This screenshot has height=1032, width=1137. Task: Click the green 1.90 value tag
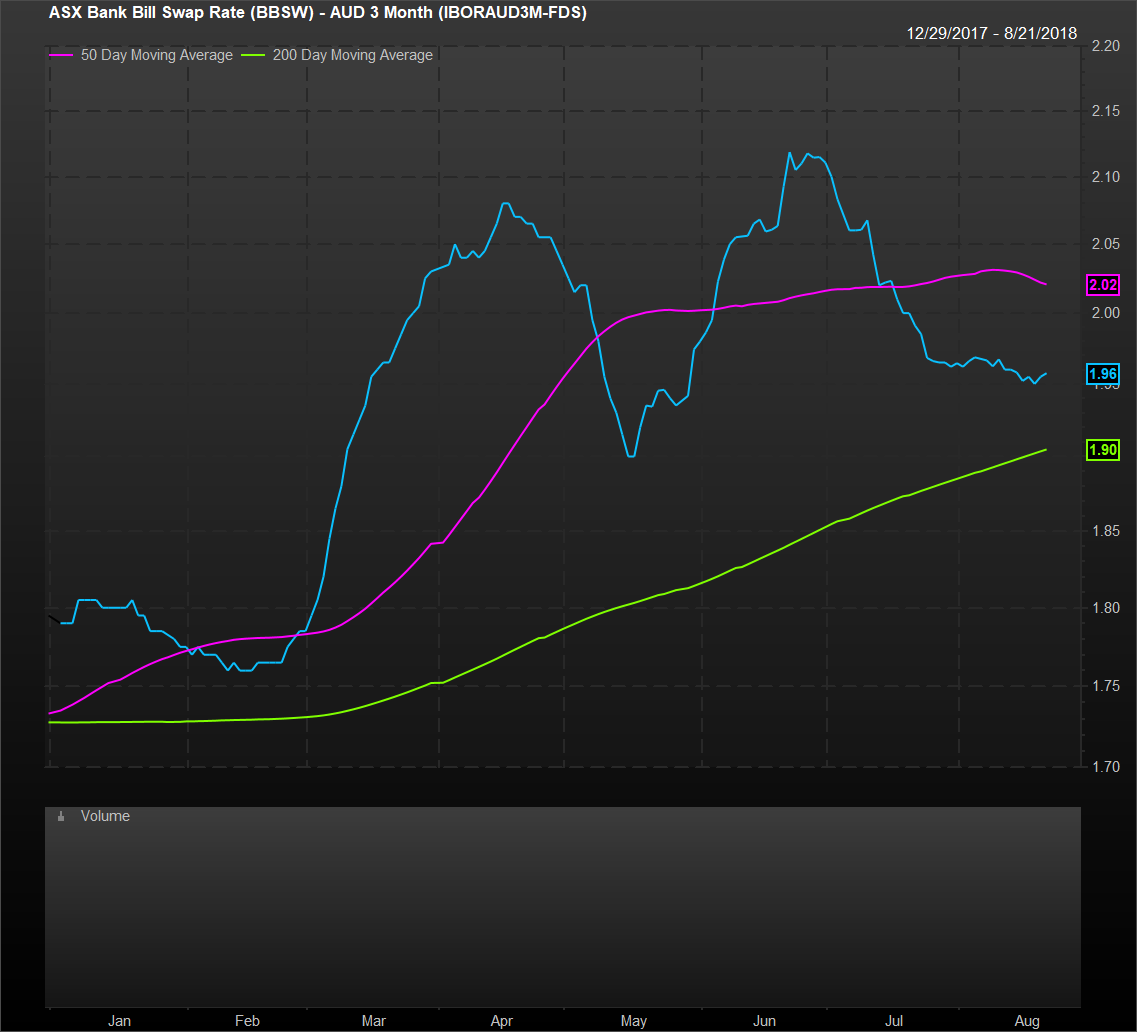coord(1103,450)
